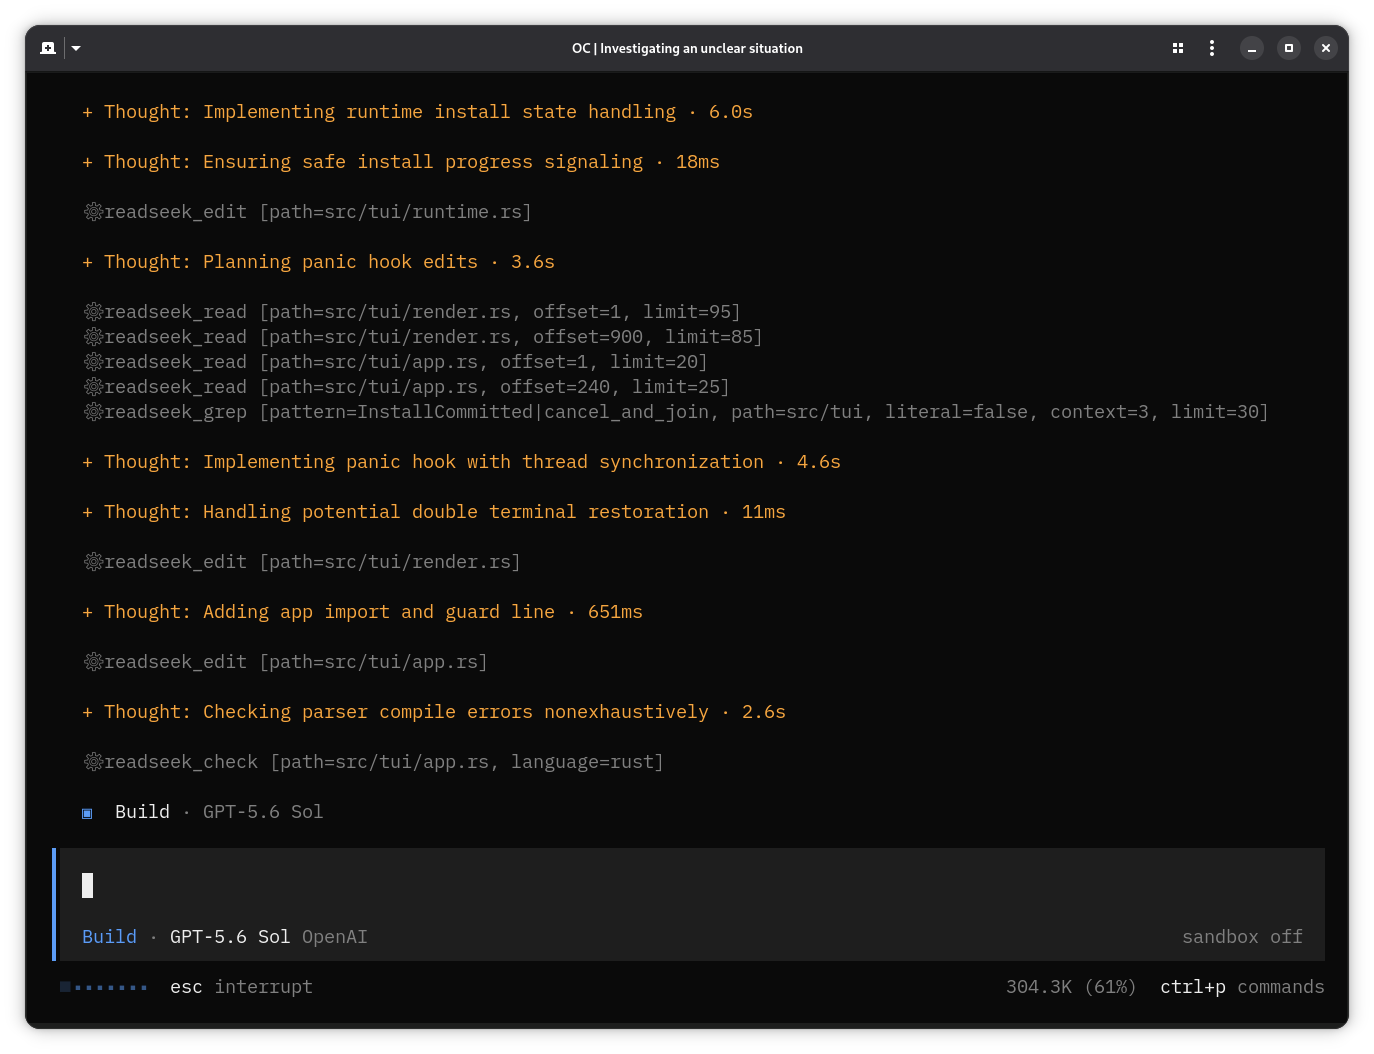Switch agent via blue 'Build' label

tap(109, 937)
